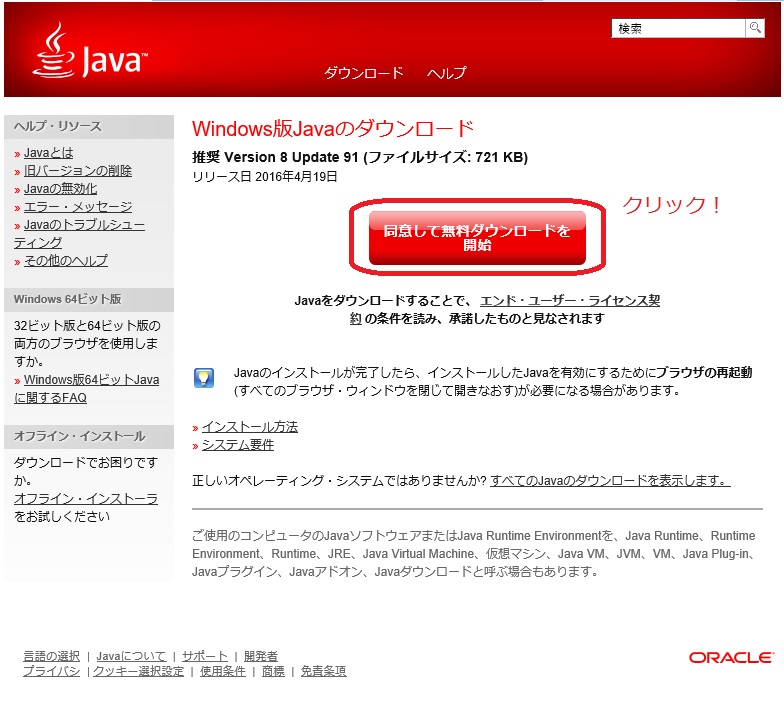Open the 免責条項 footer link
Image resolution: width=784 pixels, height=702 pixels.
(324, 671)
